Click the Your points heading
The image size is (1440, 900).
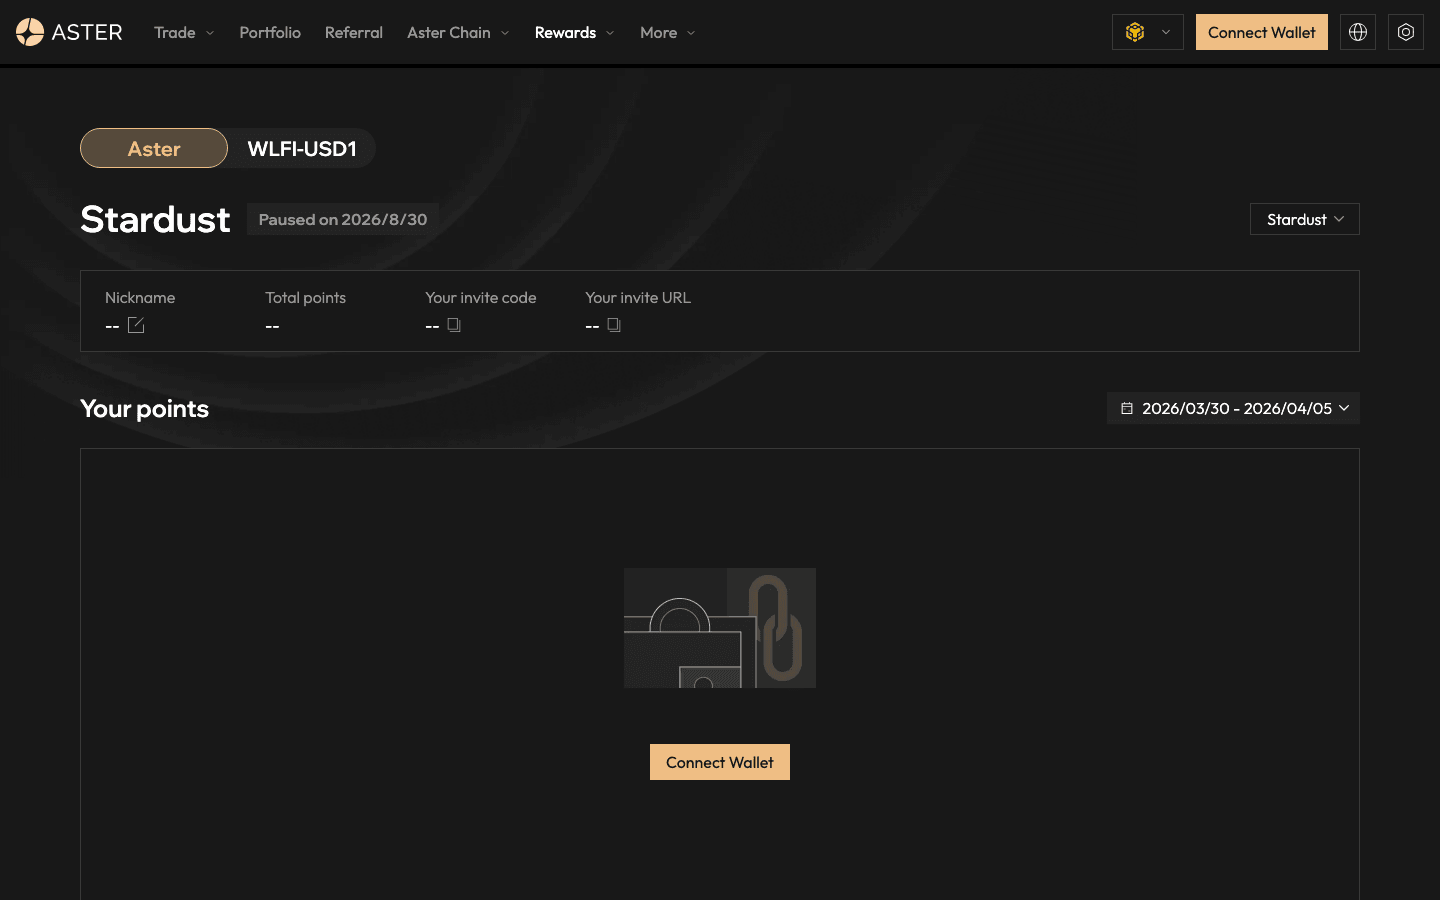(145, 408)
